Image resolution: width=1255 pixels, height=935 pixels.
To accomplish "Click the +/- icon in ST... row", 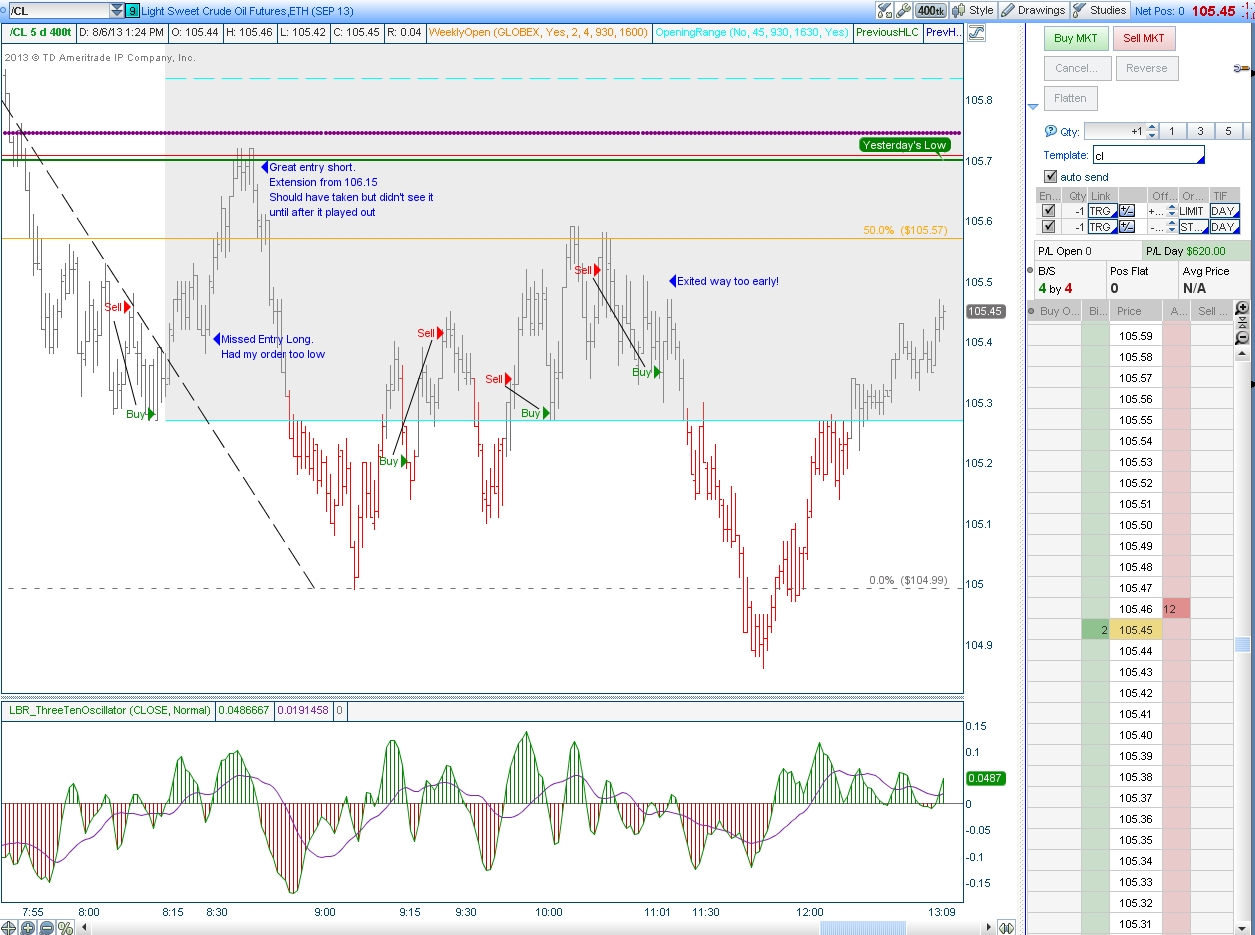I will click(x=1127, y=227).
